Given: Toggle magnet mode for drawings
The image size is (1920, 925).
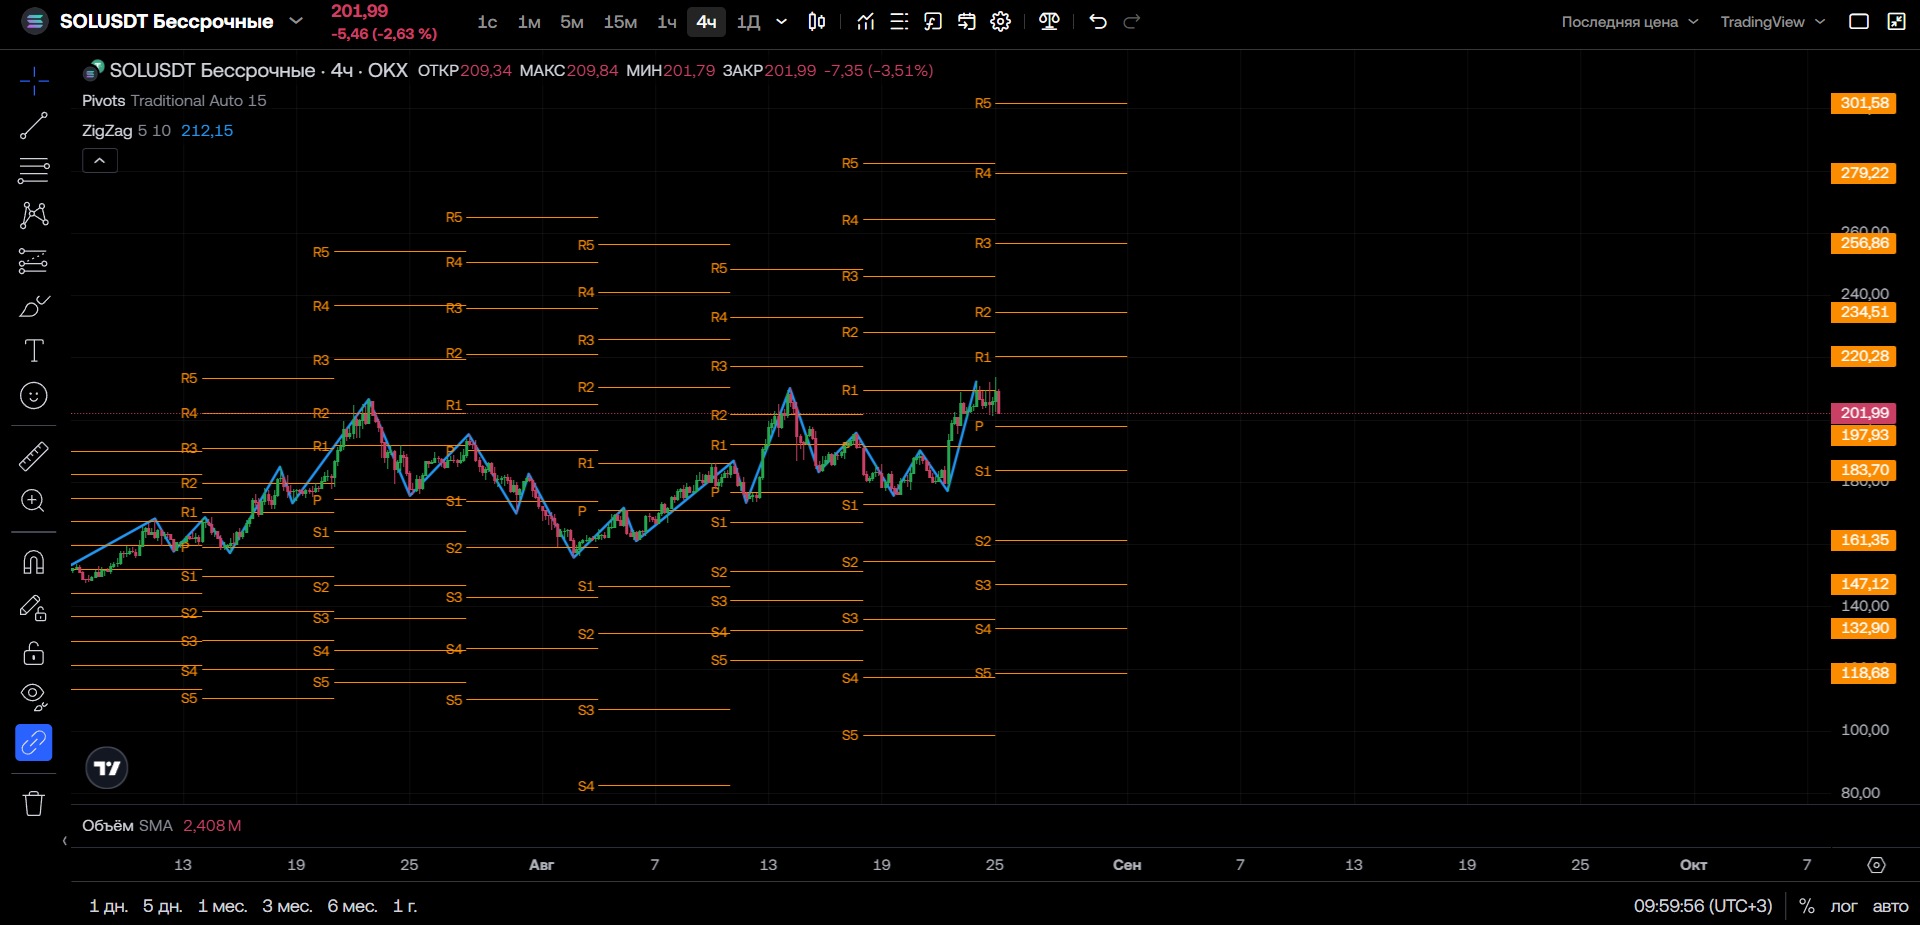Looking at the screenshot, I should (34, 562).
